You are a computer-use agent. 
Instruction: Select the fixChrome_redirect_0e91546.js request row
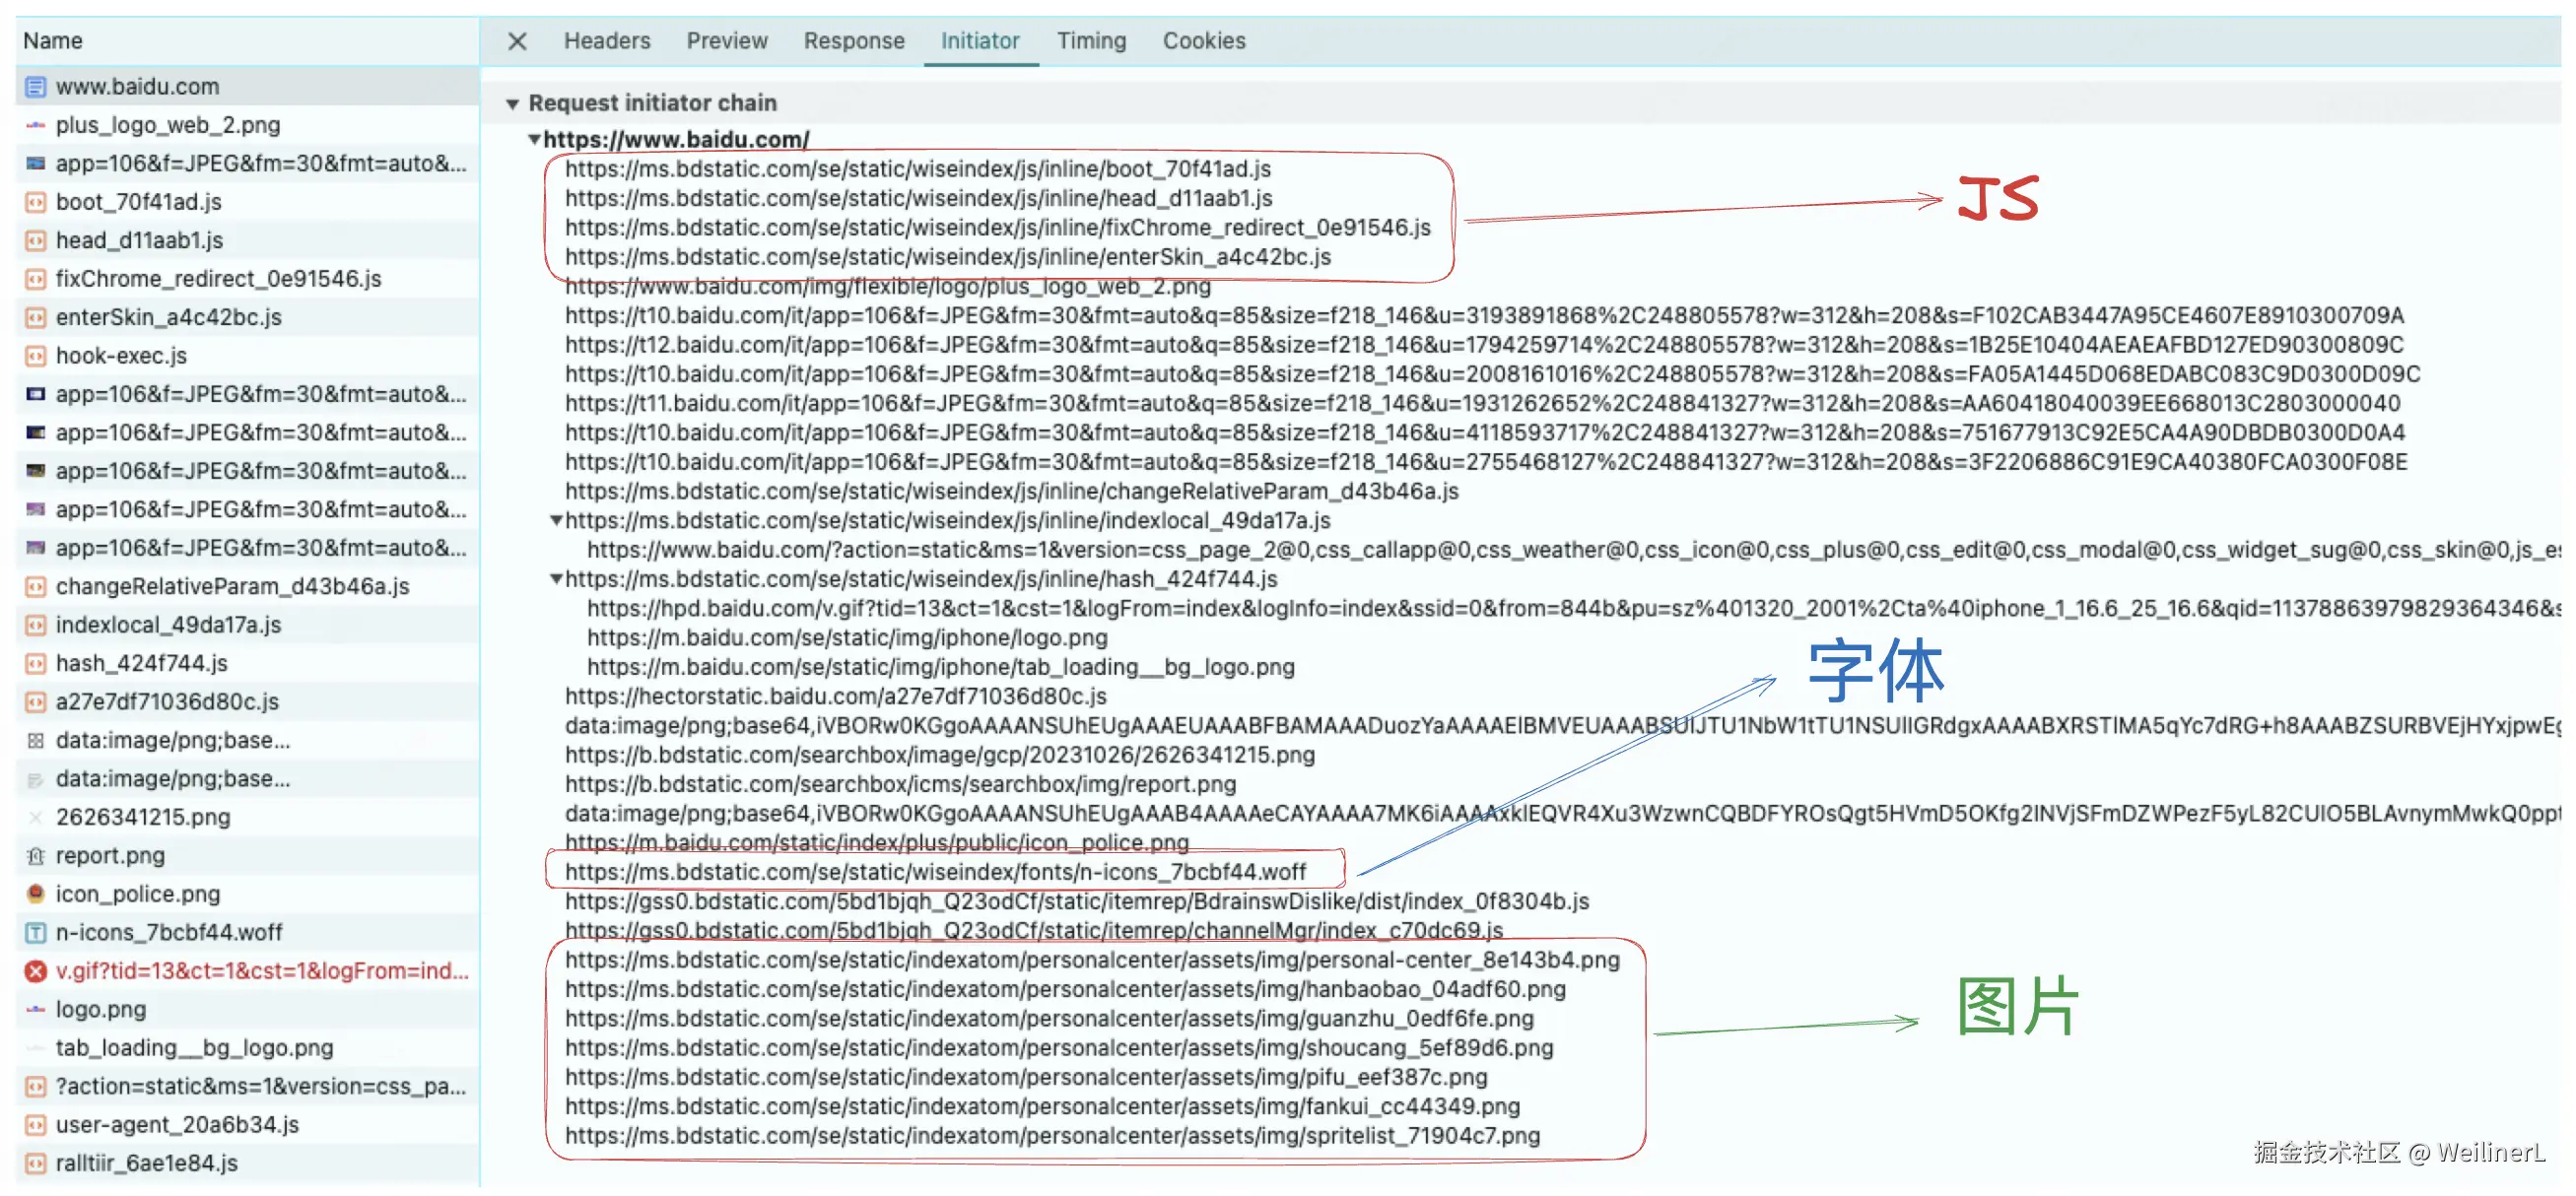click(218, 279)
